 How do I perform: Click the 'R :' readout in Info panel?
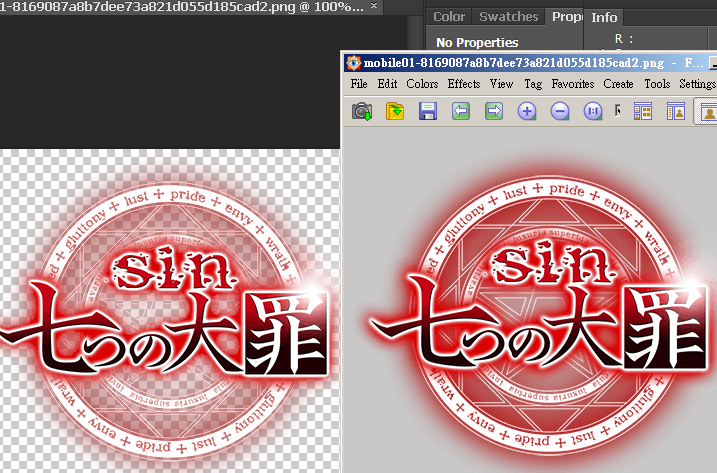click(623, 39)
